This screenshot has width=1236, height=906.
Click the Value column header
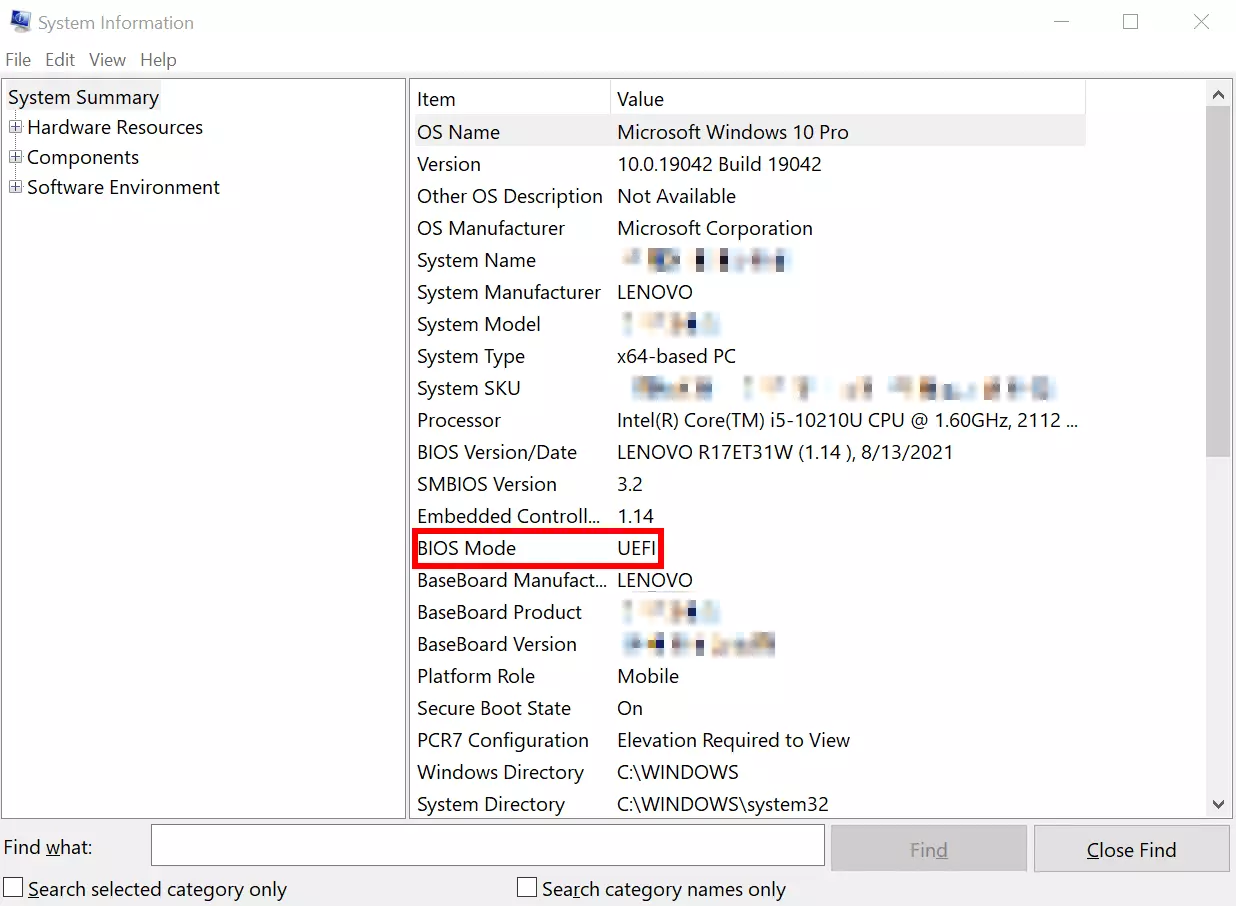[x=846, y=99]
